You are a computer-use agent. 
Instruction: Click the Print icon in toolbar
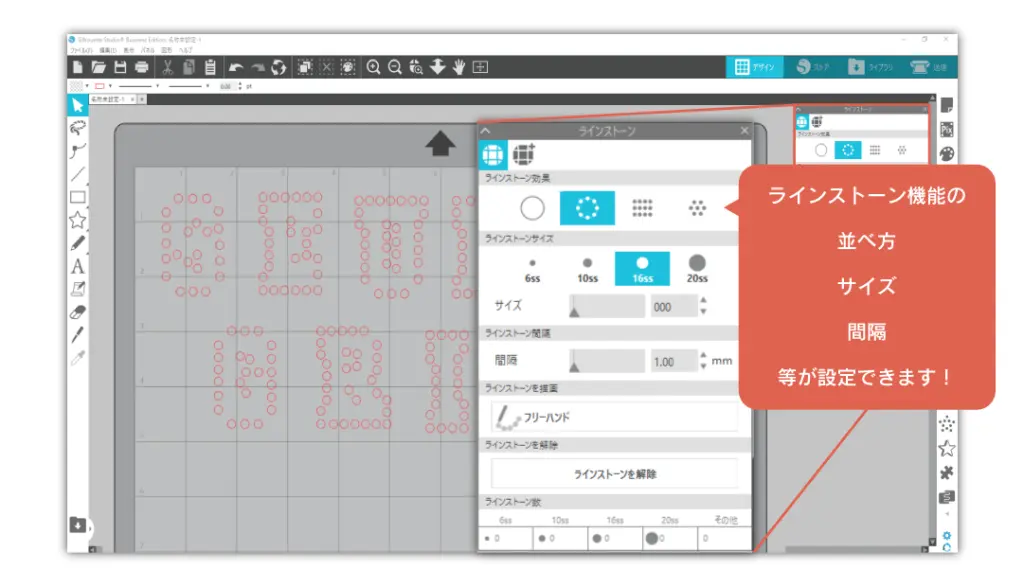141,67
